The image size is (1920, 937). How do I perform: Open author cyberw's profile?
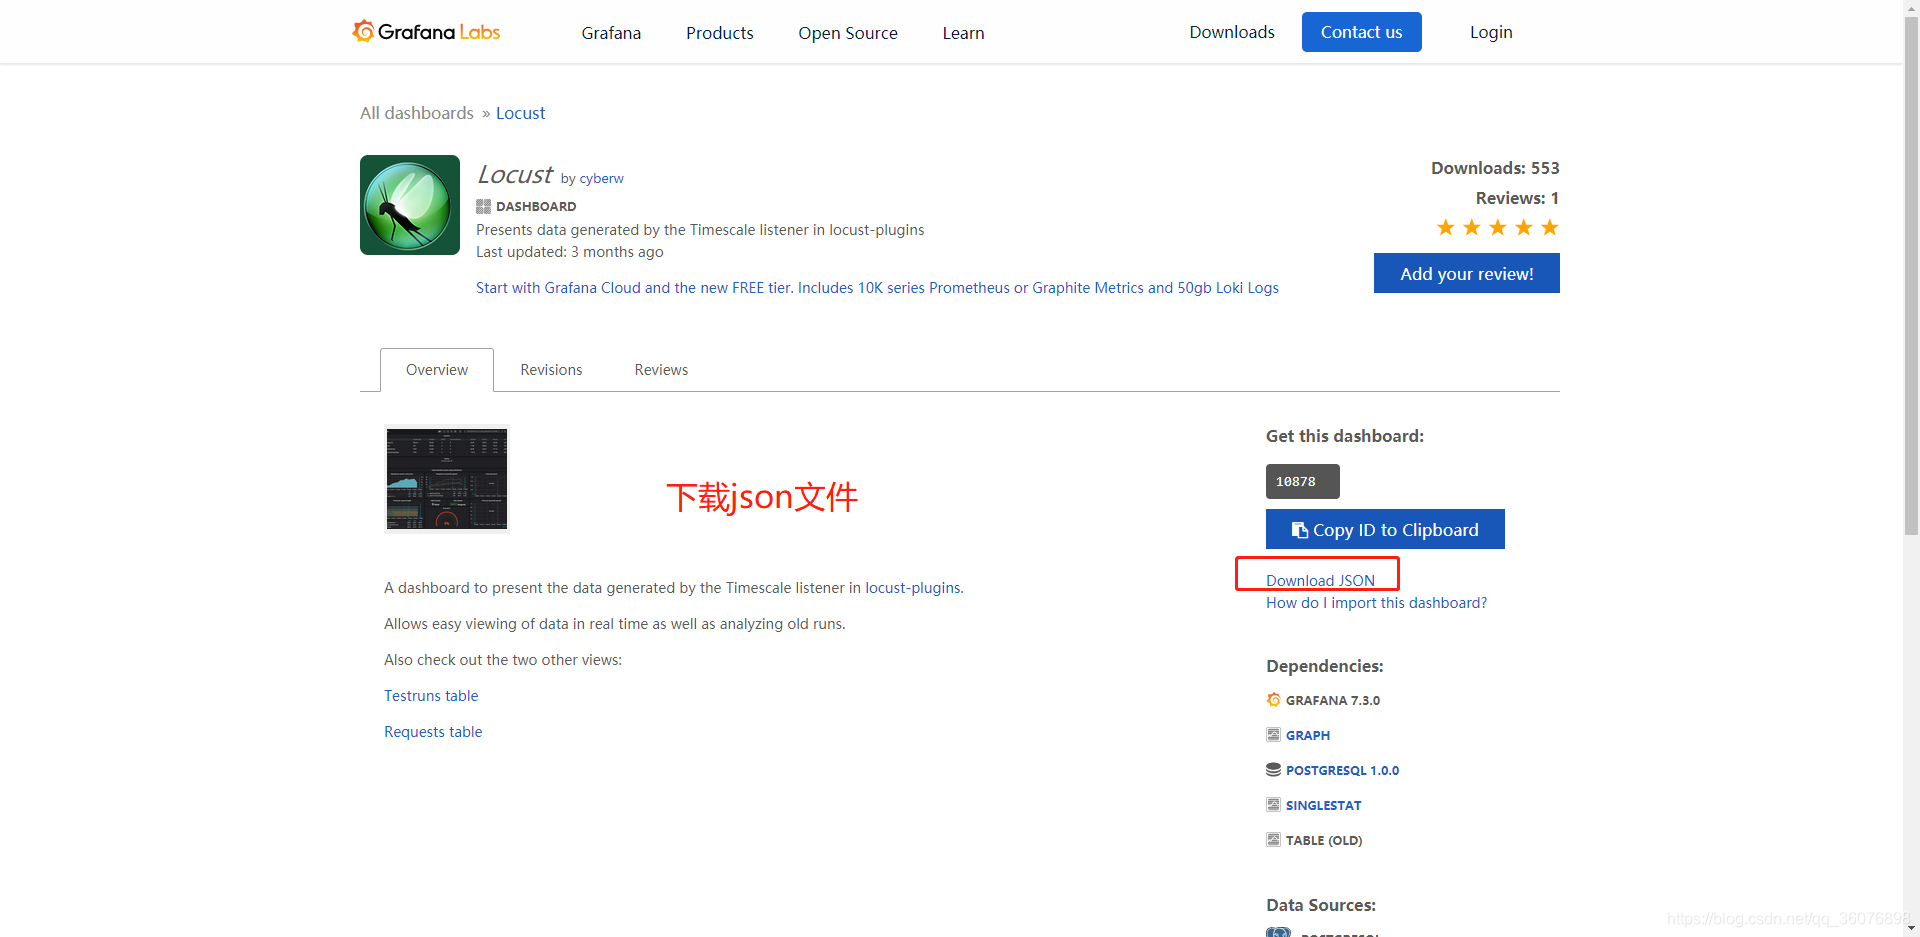point(601,178)
